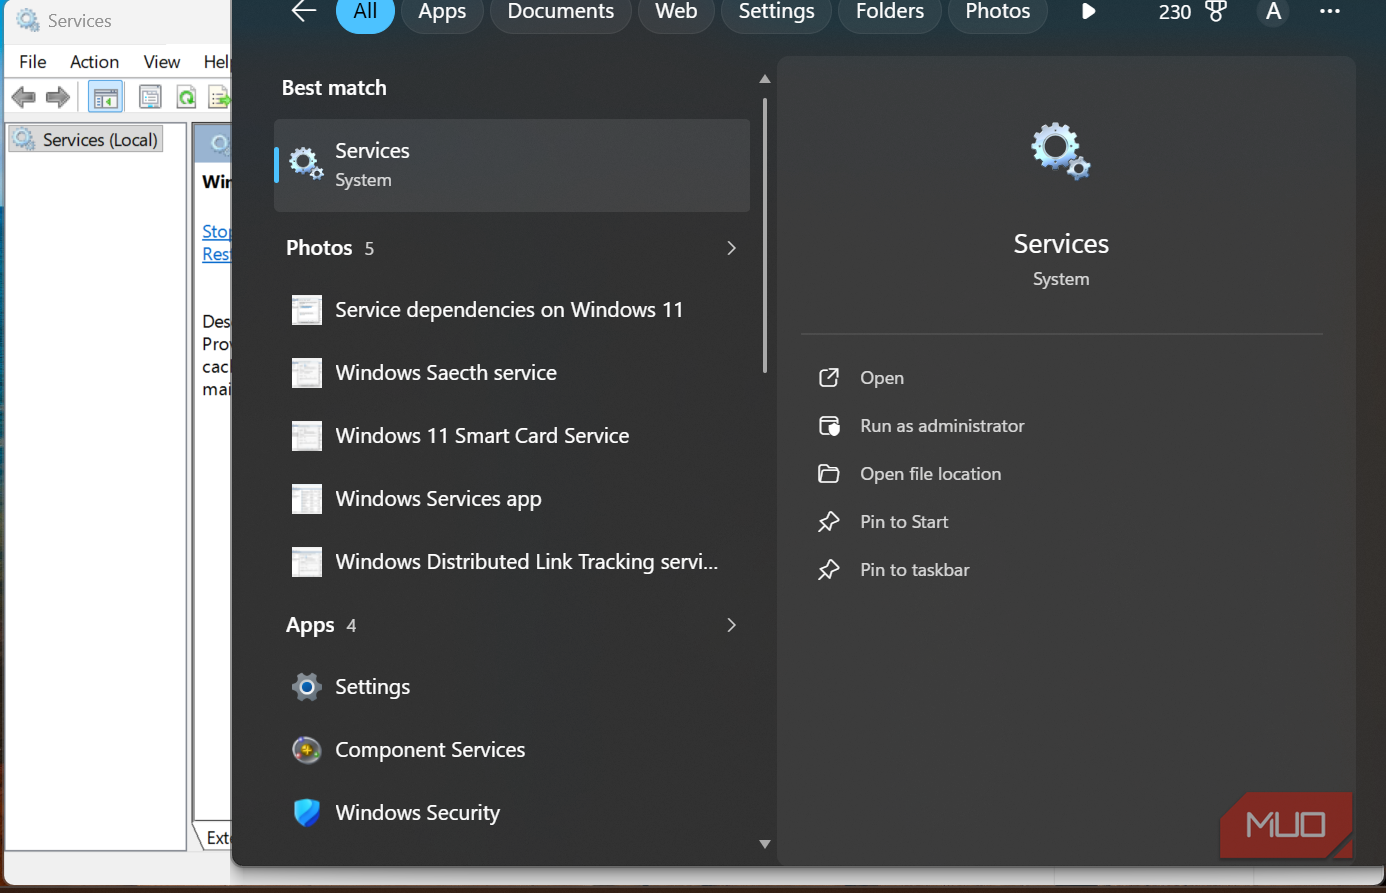The height and width of the screenshot is (893, 1386).
Task: Click the Export List icon in the Services toolbar
Action: point(219,97)
